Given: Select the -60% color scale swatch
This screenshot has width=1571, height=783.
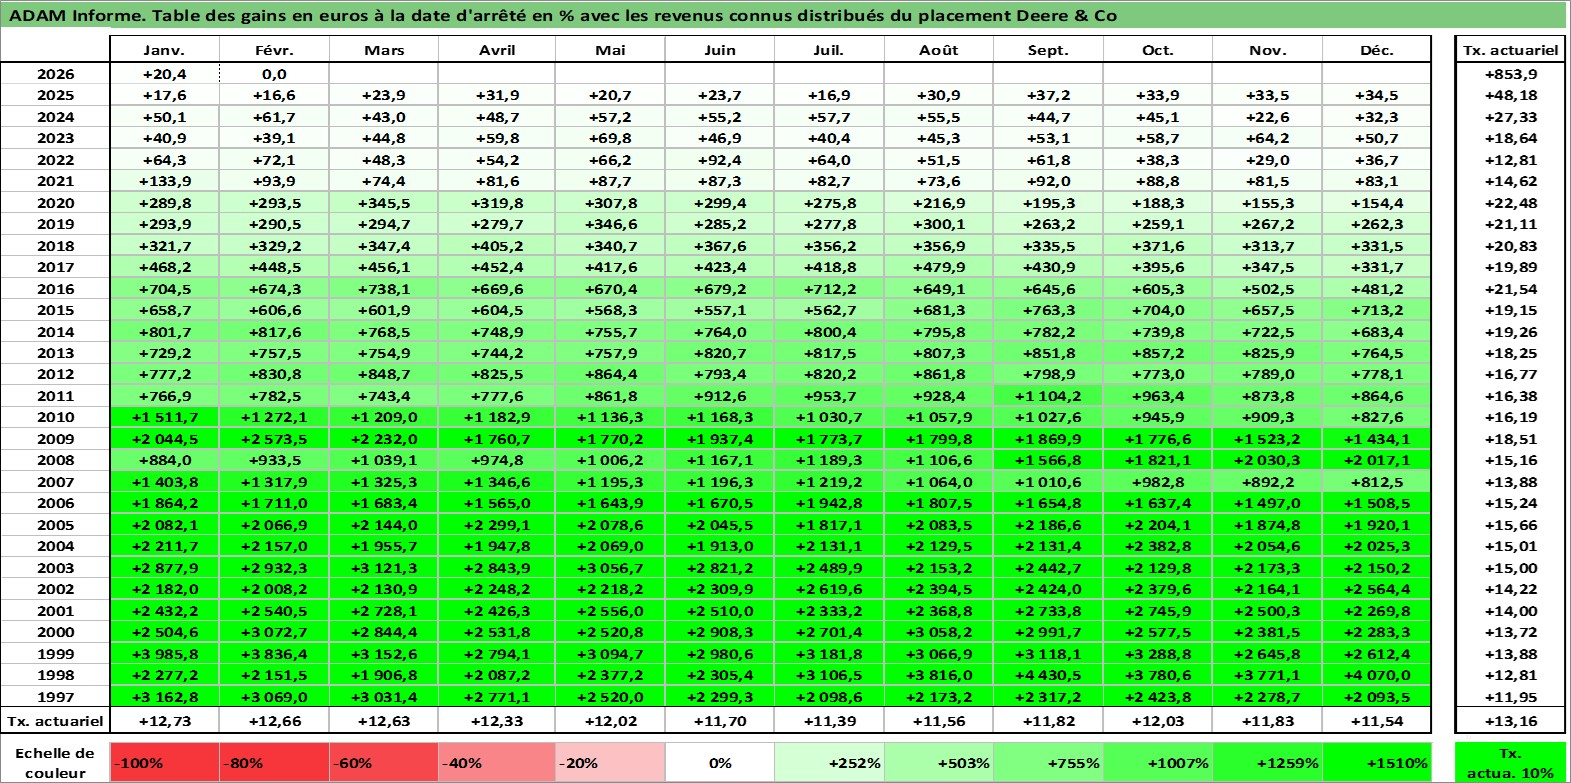Looking at the screenshot, I should pos(384,762).
